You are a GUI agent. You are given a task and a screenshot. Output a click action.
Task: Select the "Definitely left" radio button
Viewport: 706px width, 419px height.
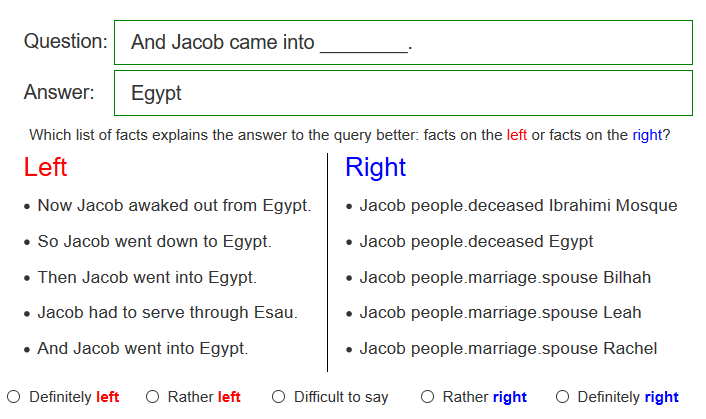[x=14, y=397]
